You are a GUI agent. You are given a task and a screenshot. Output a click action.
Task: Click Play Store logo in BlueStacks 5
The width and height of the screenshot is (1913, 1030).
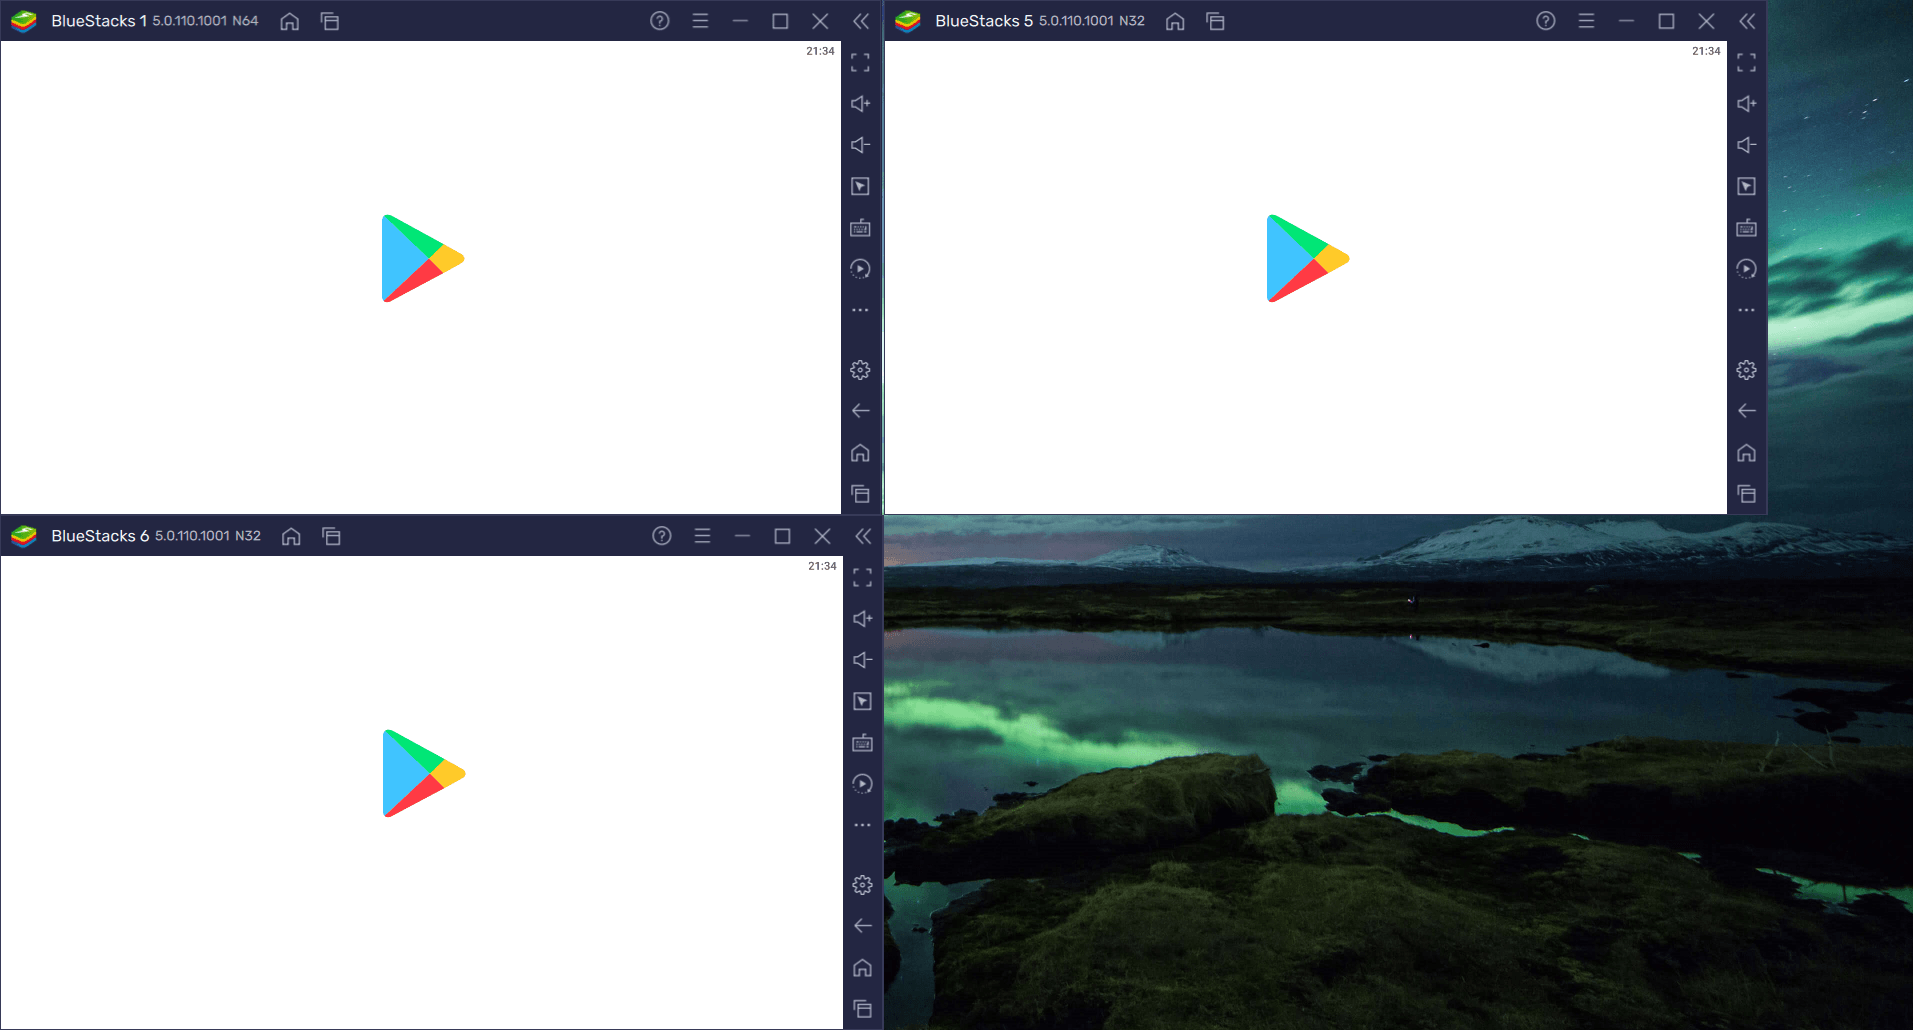[x=1308, y=258]
